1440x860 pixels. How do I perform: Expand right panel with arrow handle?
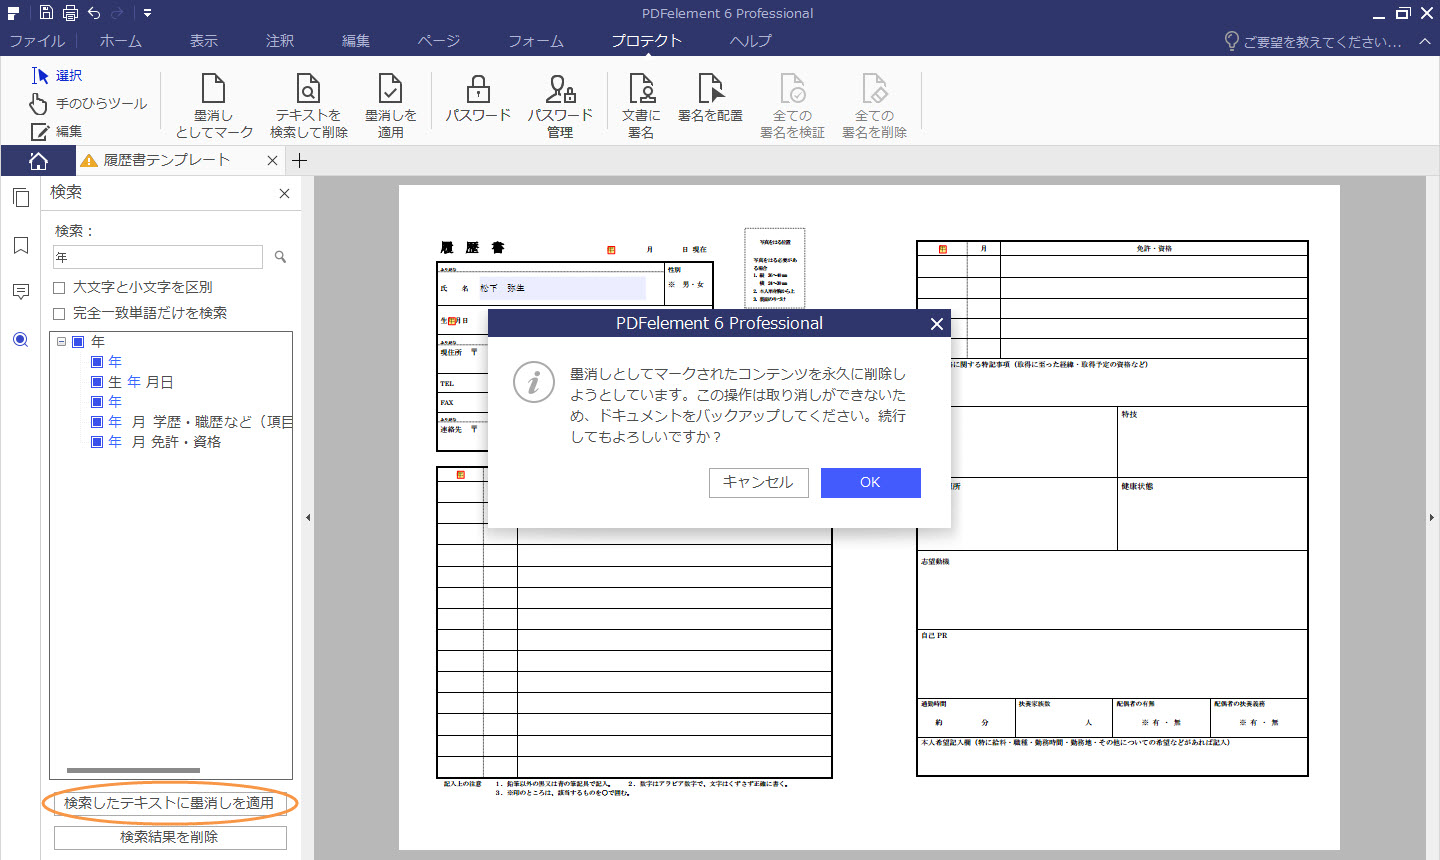pyautogui.click(x=1433, y=517)
